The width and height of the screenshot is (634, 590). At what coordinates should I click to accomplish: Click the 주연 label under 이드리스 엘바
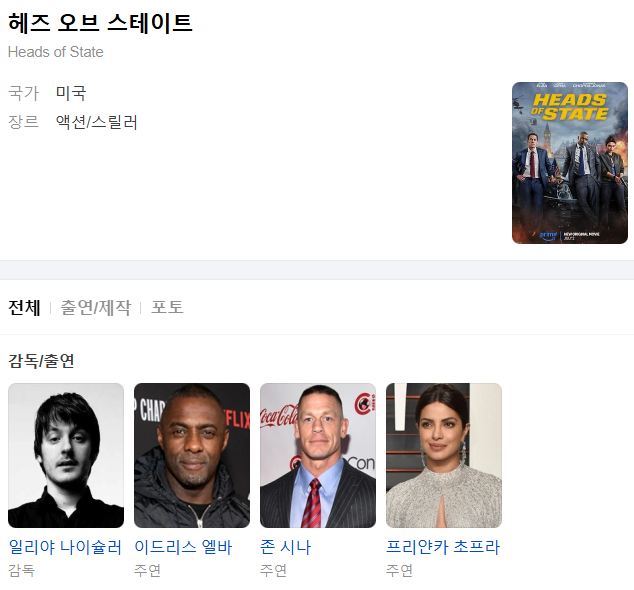pos(148,570)
